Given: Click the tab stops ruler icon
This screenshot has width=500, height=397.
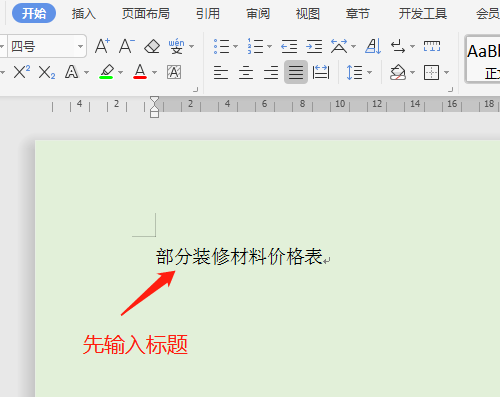Looking at the screenshot, I should pos(432,46).
